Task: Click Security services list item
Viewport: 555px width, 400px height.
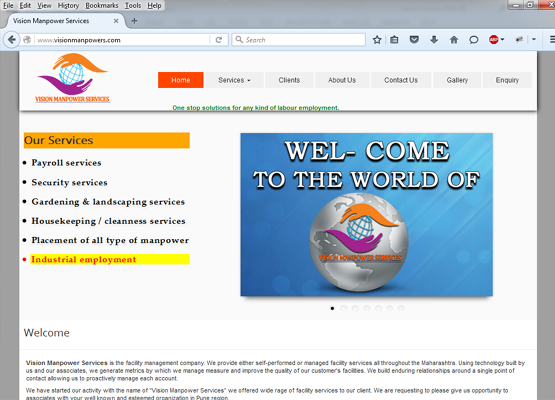Action: click(x=69, y=182)
